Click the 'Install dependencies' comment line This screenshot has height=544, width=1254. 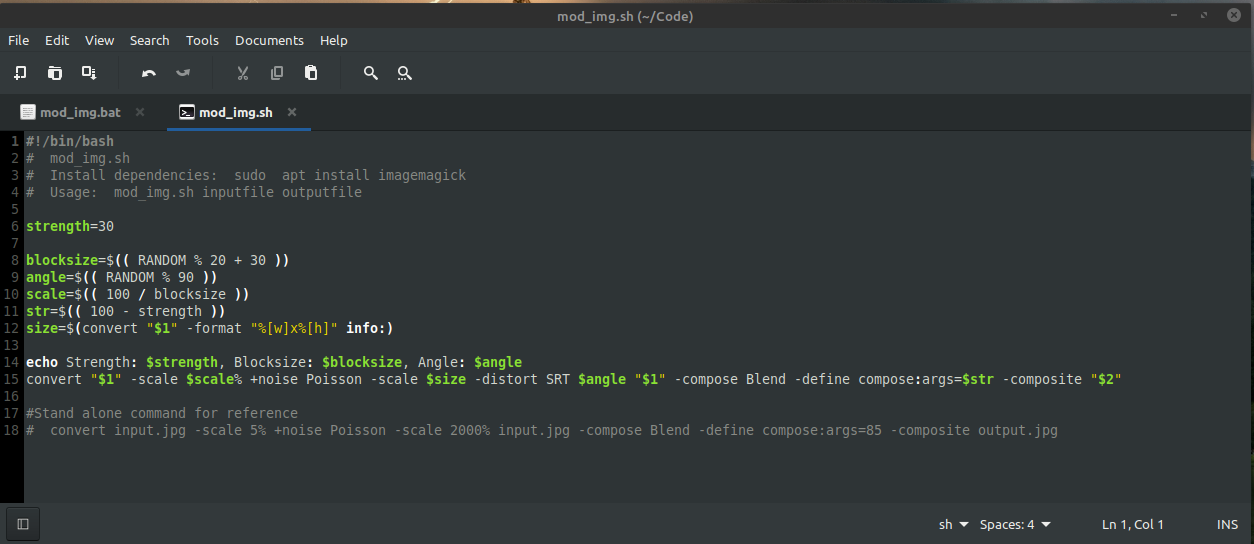tap(246, 175)
